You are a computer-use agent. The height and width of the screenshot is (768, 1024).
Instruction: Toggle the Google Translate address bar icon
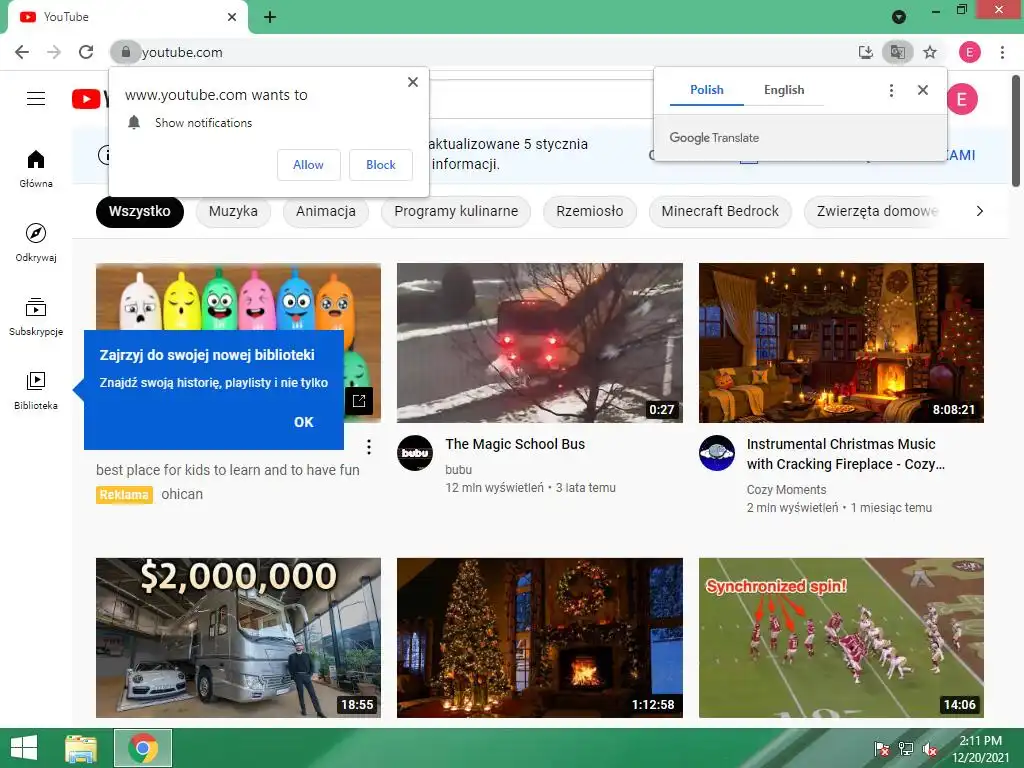pyautogui.click(x=897, y=52)
